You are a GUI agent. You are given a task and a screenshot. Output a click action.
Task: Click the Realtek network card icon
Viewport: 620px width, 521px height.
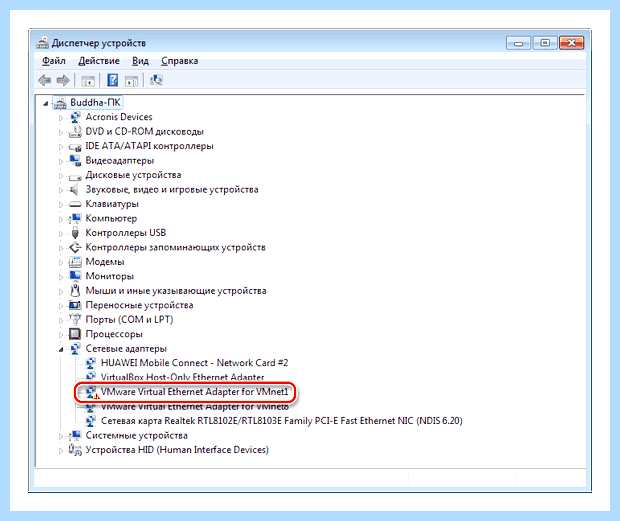point(91,421)
